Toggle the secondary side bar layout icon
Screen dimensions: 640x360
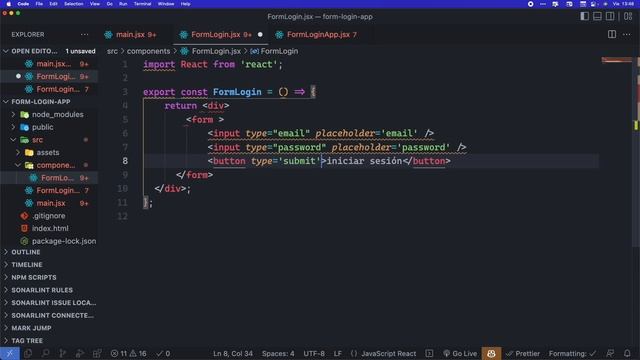[610, 16]
